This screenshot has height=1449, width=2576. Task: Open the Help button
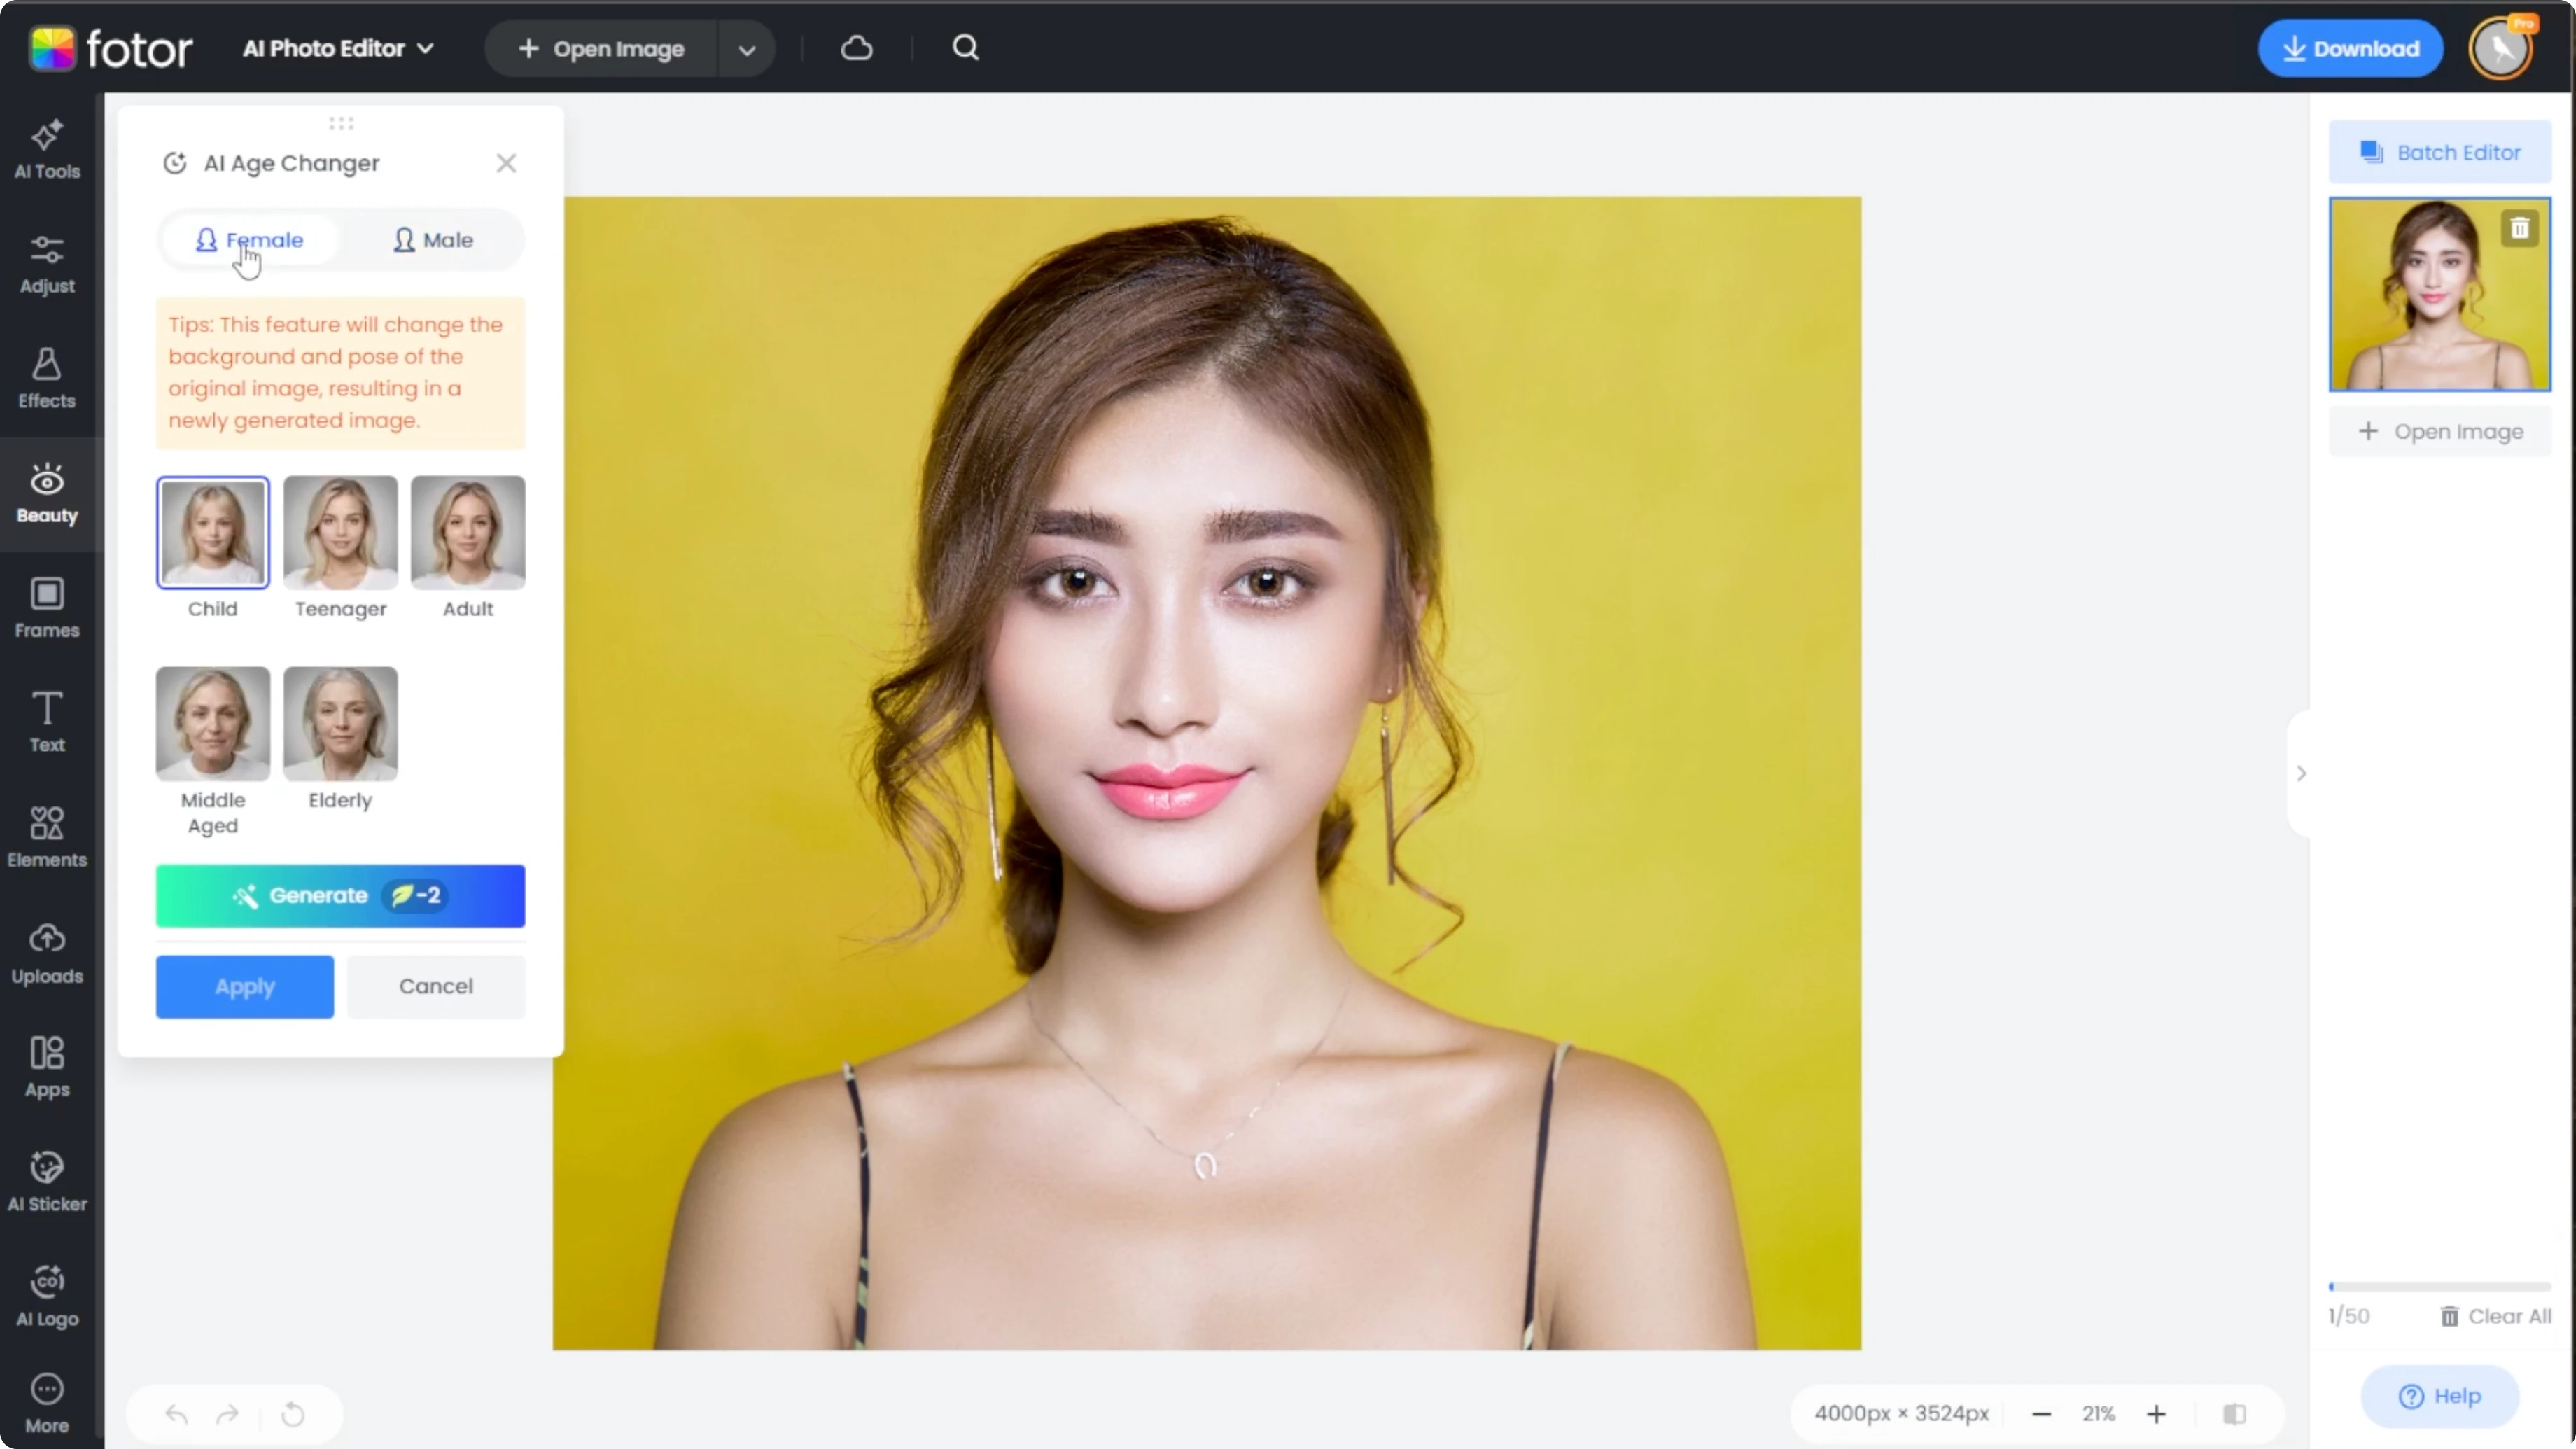2440,1396
